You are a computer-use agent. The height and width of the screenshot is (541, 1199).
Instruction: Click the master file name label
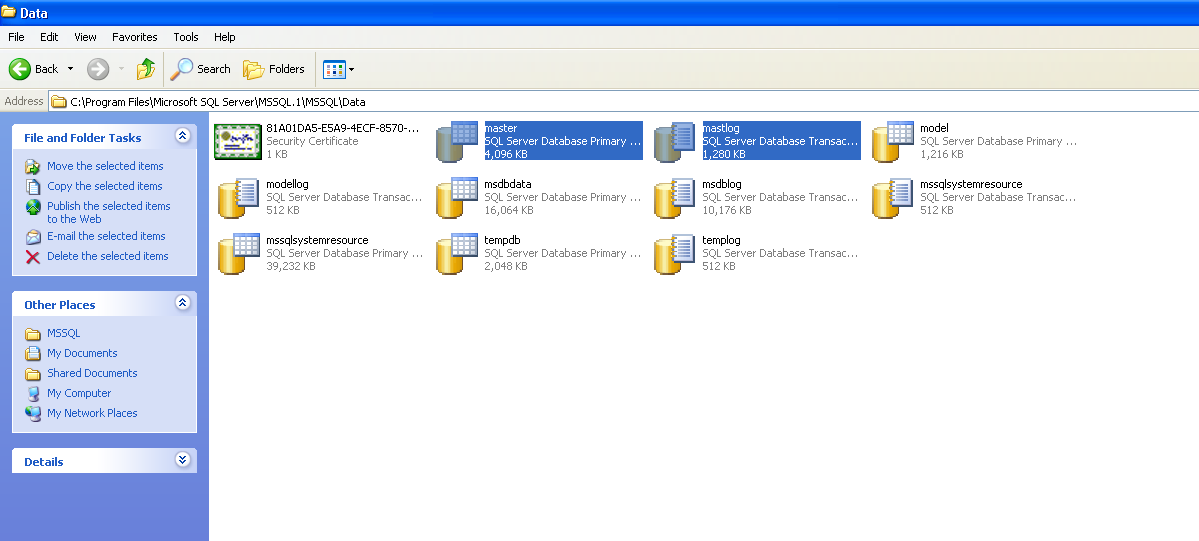(x=501, y=129)
